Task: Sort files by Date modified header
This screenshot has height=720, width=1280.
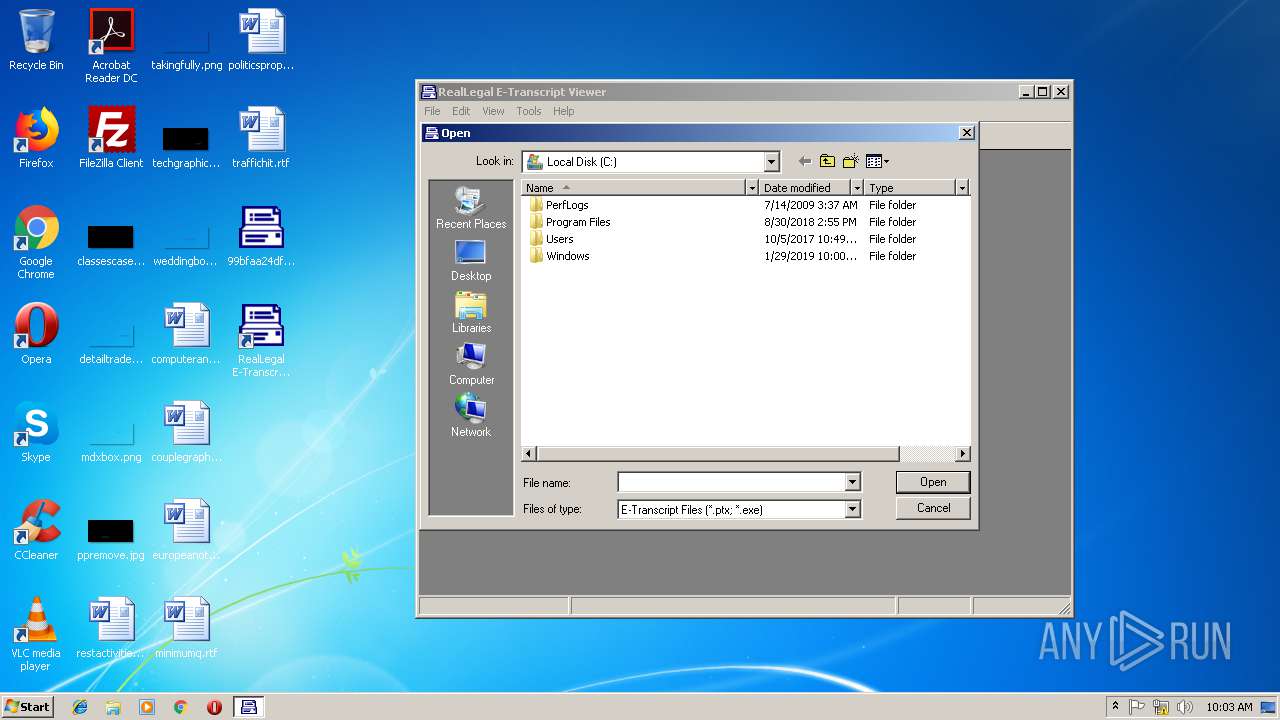Action: [805, 188]
